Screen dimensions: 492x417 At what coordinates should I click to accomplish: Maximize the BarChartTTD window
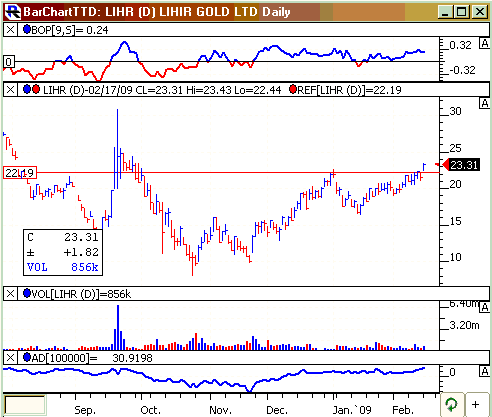[462, 12]
